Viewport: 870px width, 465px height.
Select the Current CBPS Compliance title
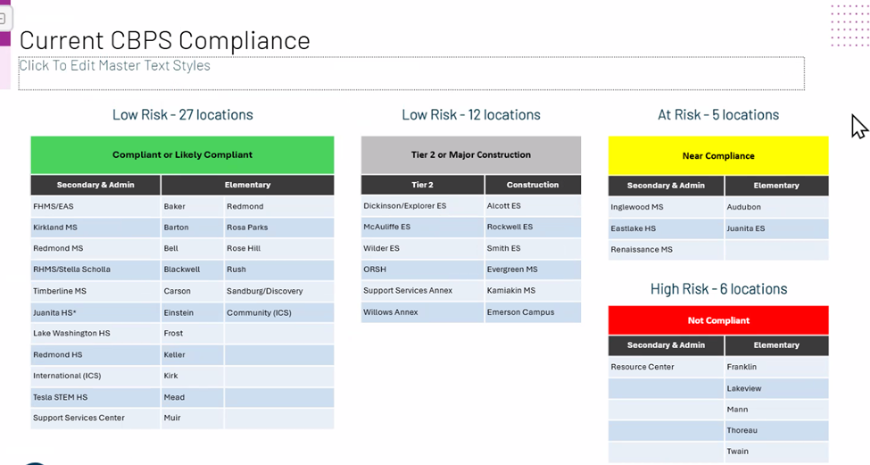[x=165, y=40]
